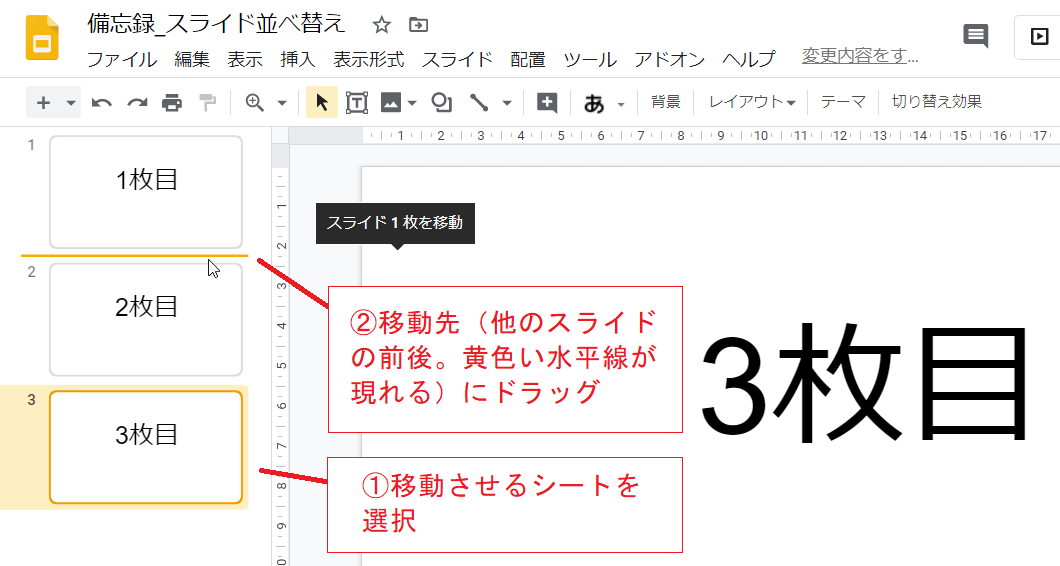Open the レイアウト dropdown

752,102
